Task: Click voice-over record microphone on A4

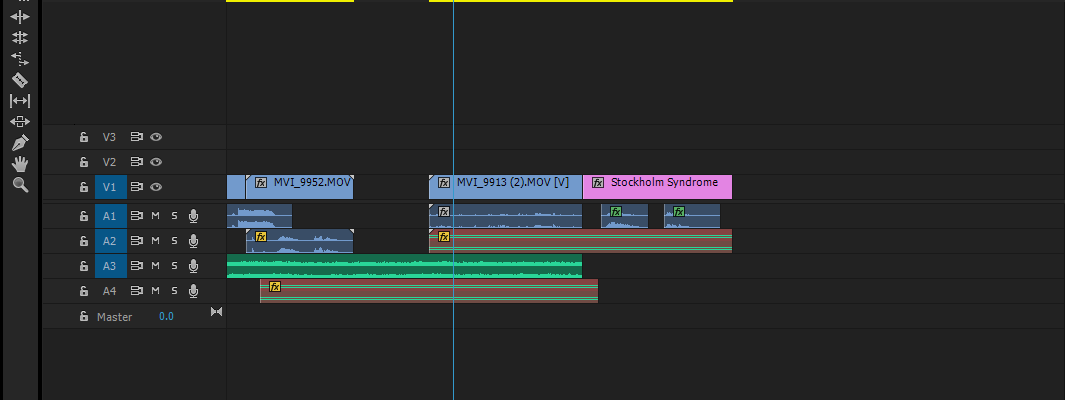Action: [194, 291]
